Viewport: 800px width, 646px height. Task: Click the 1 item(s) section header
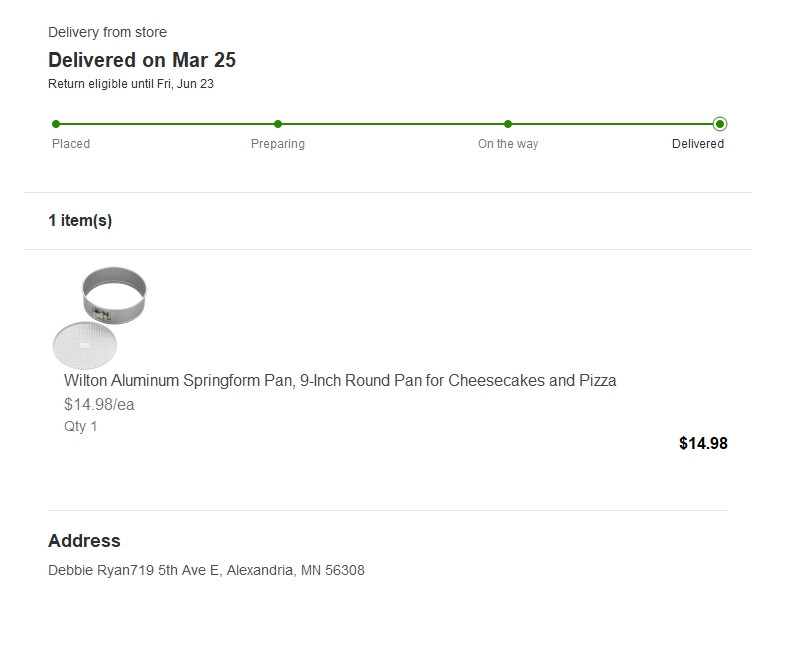tap(80, 221)
